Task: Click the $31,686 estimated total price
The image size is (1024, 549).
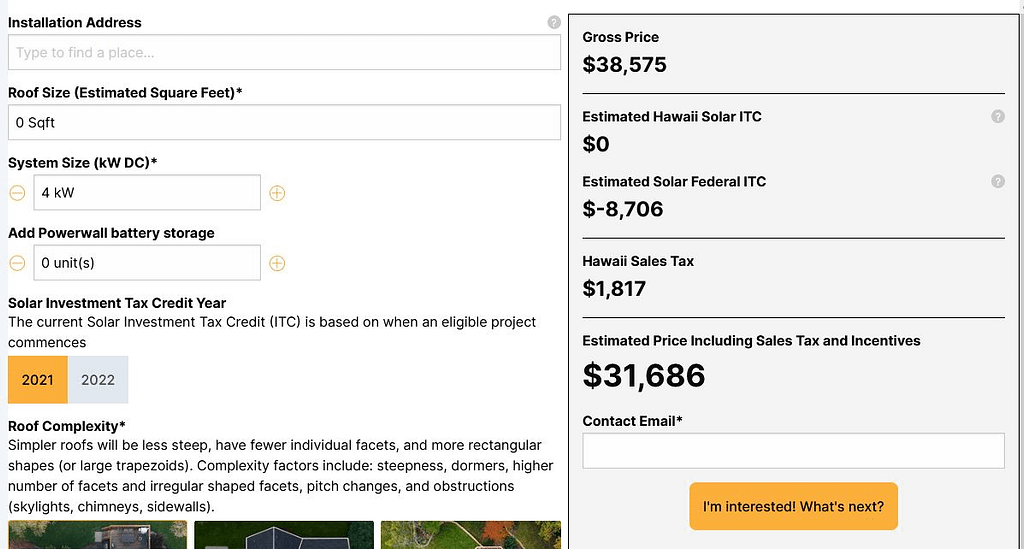Action: coord(644,375)
